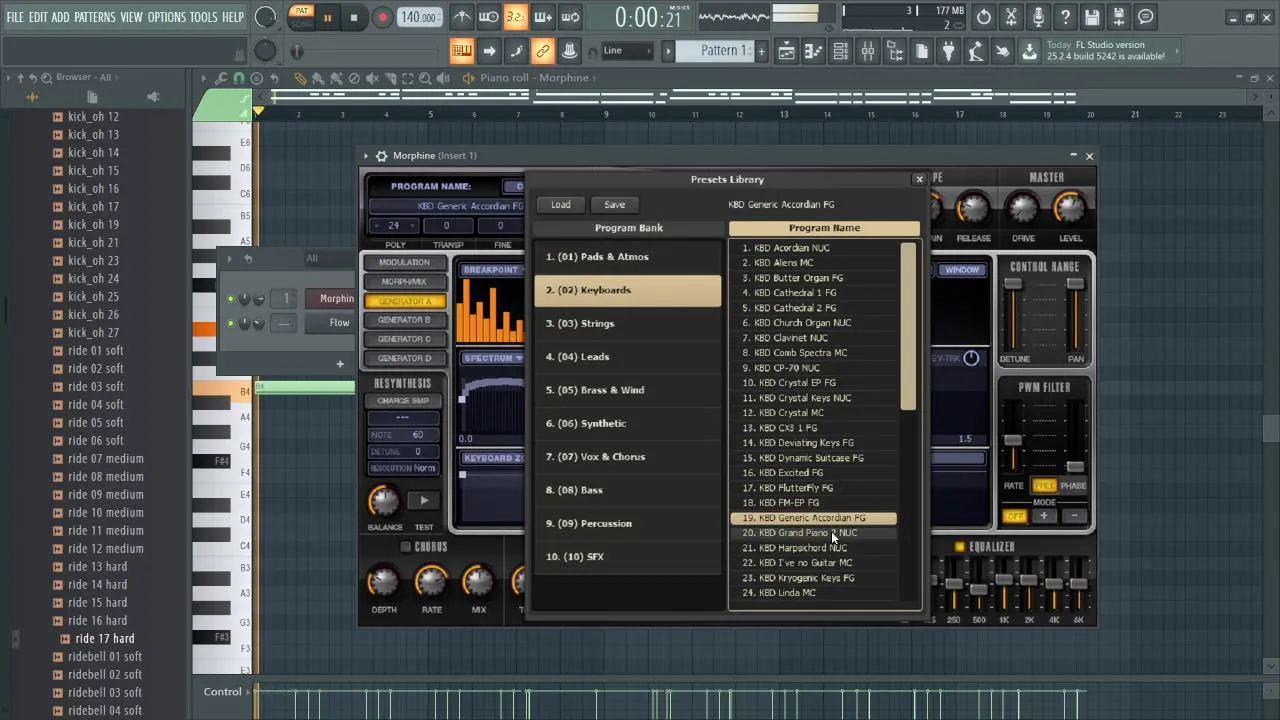This screenshot has width=1280, height=720.
Task: Open the mixer view icon
Action: 868,51
